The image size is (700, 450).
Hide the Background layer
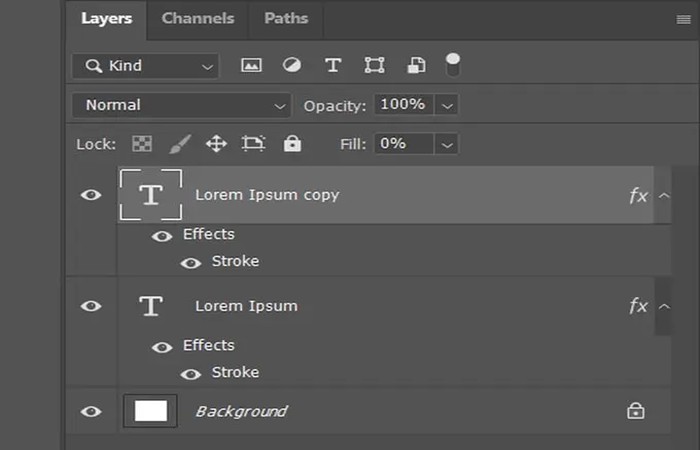pyautogui.click(x=91, y=411)
